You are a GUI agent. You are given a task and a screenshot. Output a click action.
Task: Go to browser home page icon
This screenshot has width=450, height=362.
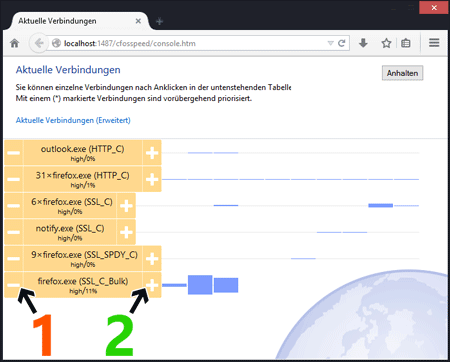coord(15,43)
